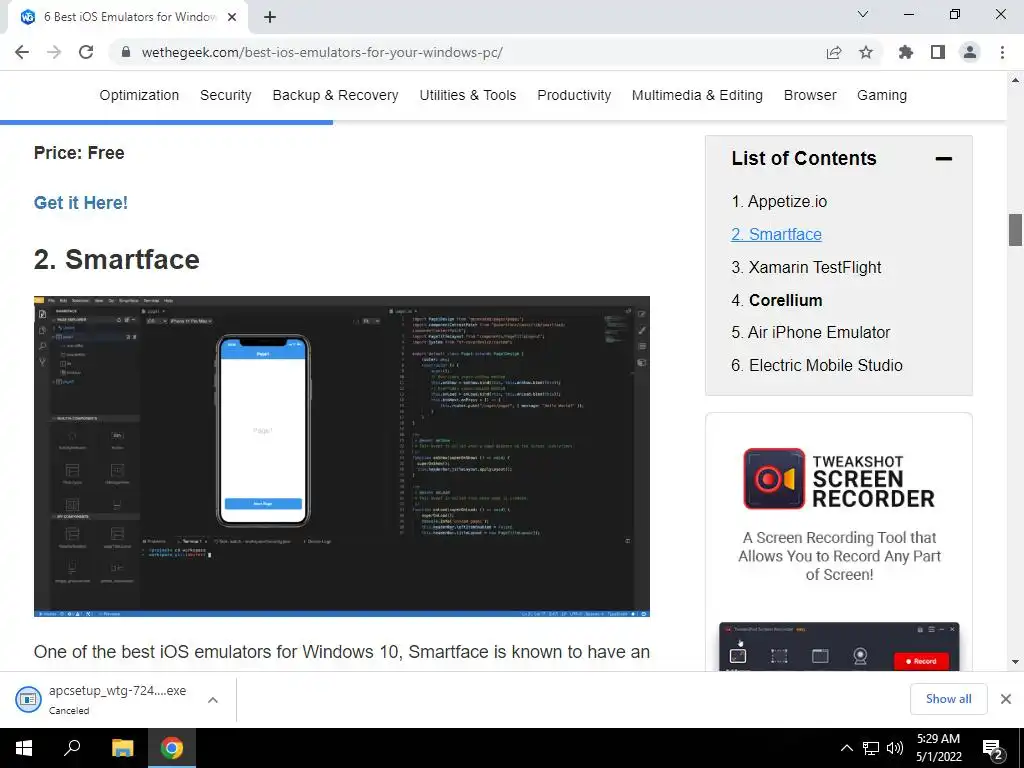
Task: Show hidden system tray icons
Action: [x=846, y=748]
